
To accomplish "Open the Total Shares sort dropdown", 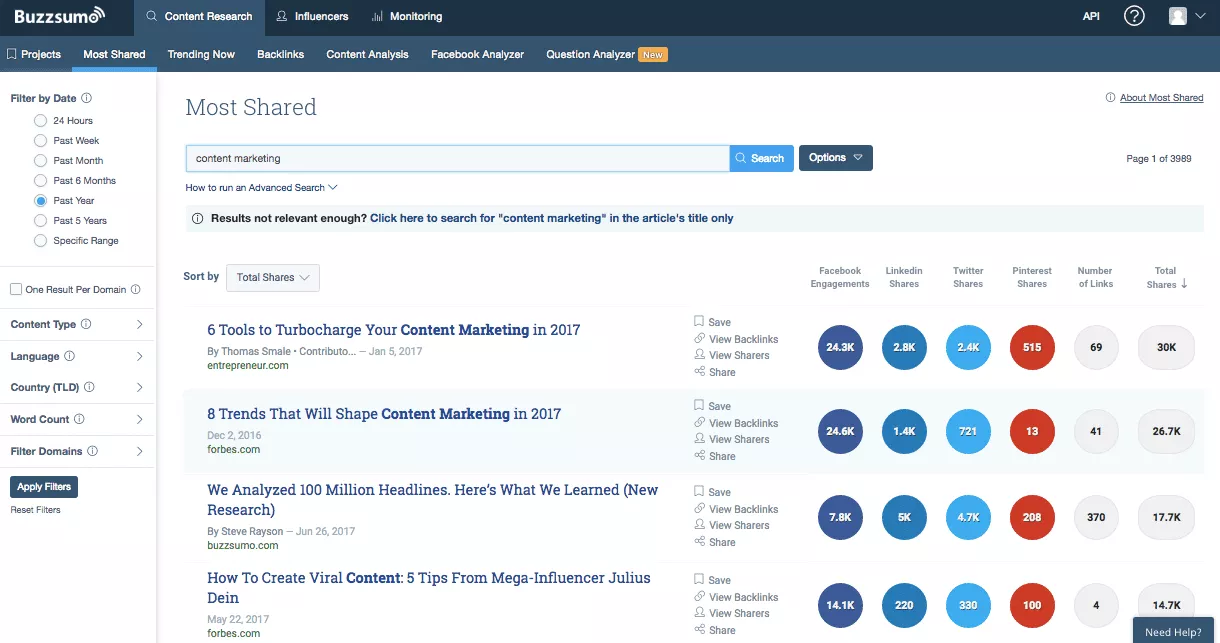I will (273, 277).
